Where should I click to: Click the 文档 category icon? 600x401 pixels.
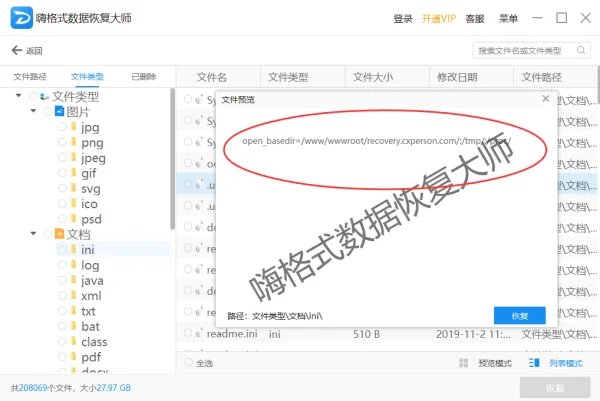tap(59, 233)
